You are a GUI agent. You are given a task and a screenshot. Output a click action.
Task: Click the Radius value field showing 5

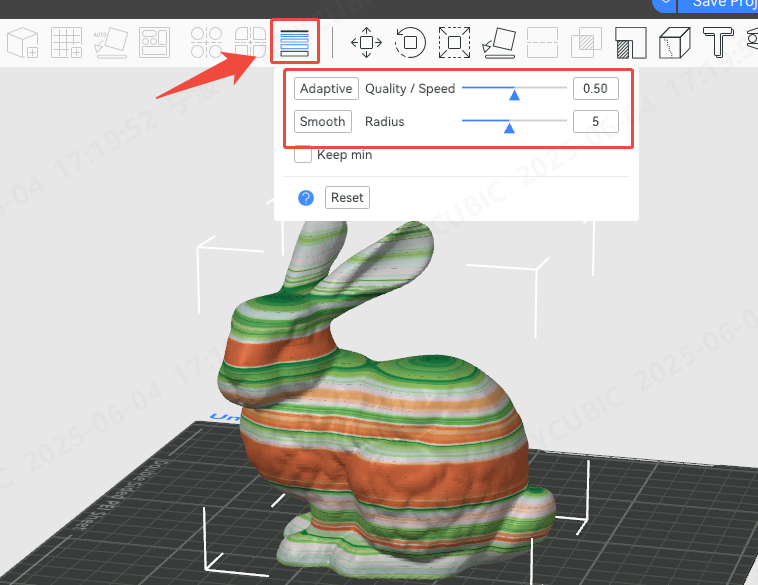(596, 121)
